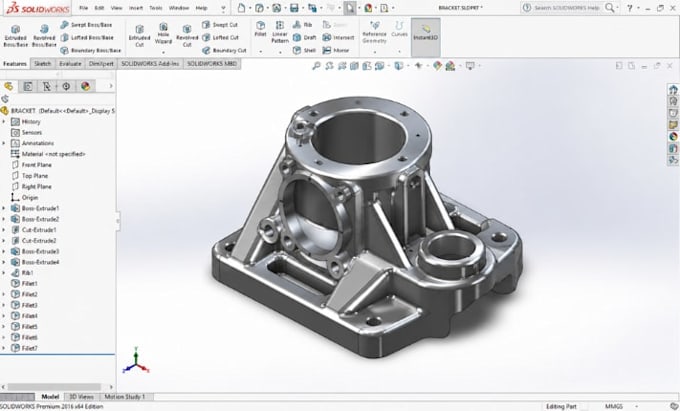The height and width of the screenshot is (411, 680).
Task: Switch to the Sketch tab
Action: [x=42, y=64]
